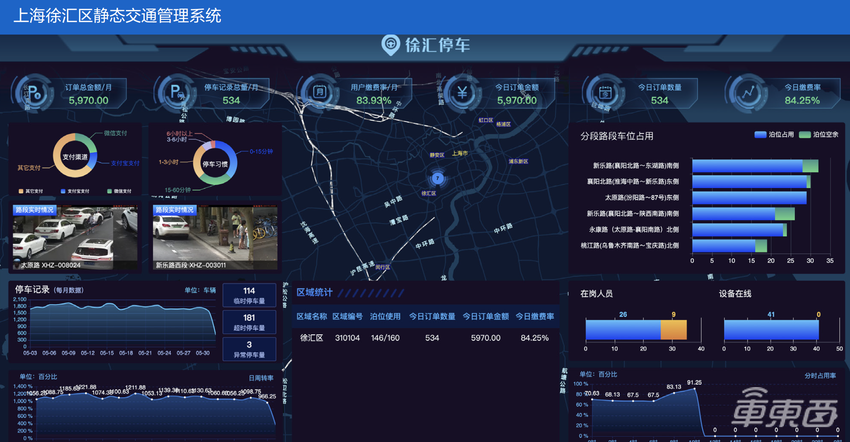Click the 今日订单数量 column header
Image resolution: width=850 pixels, height=442 pixels.
point(432,316)
